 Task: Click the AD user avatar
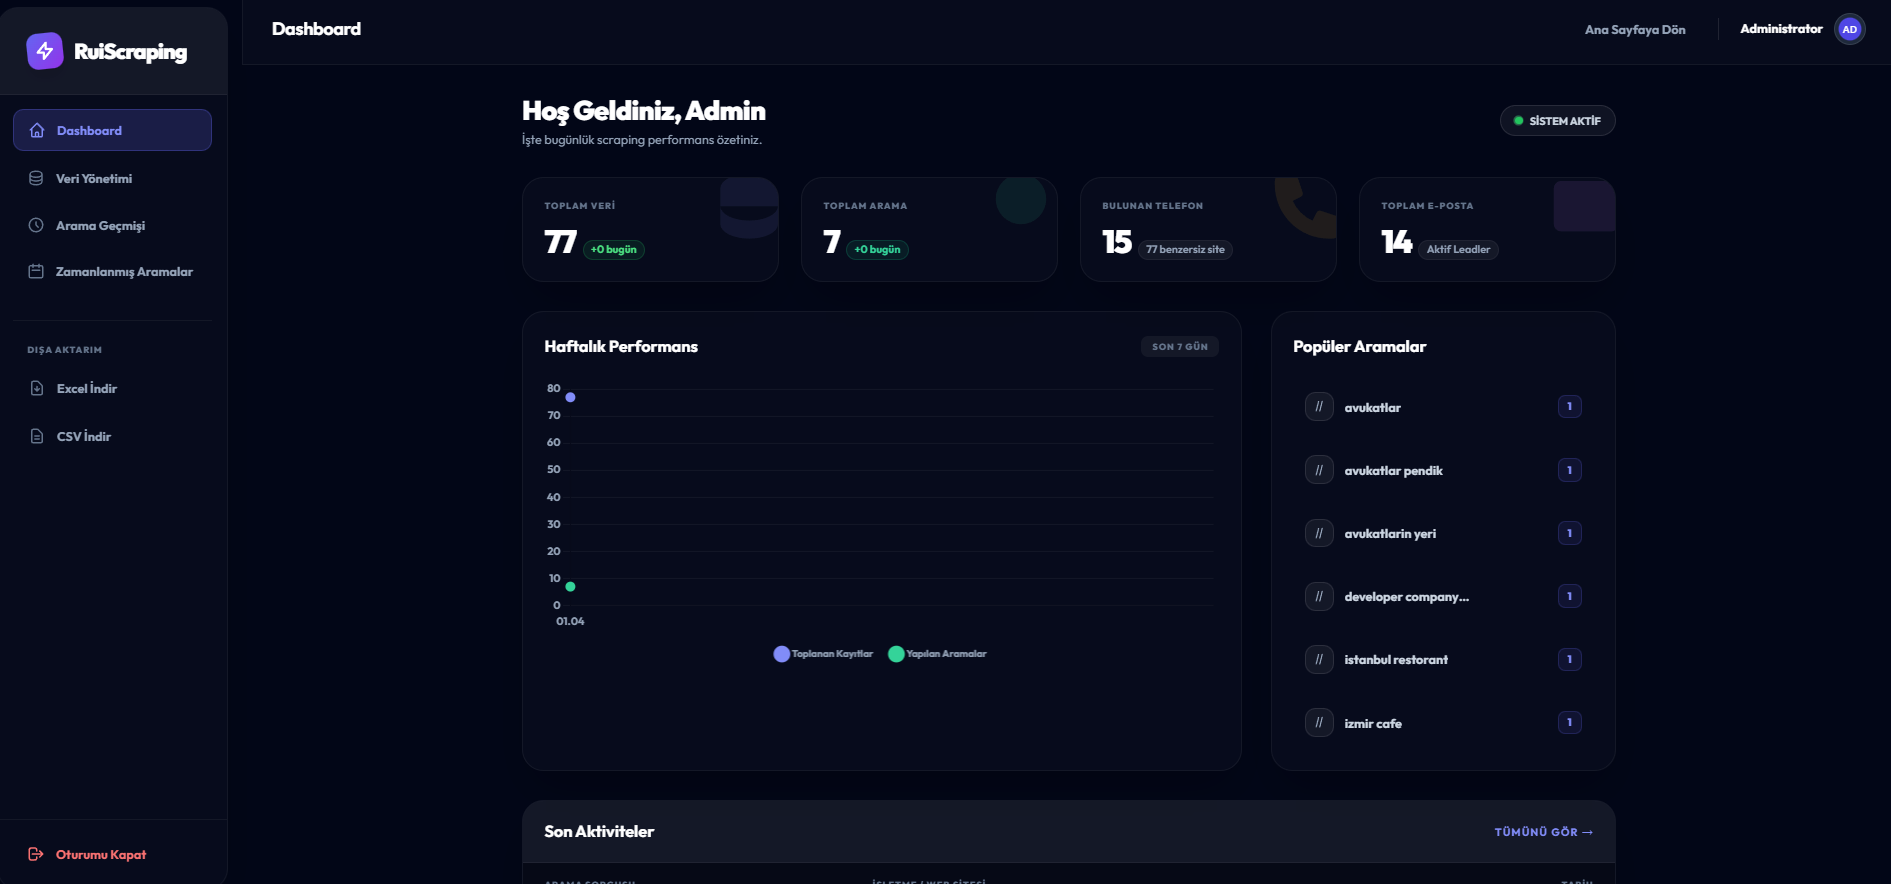click(1850, 29)
